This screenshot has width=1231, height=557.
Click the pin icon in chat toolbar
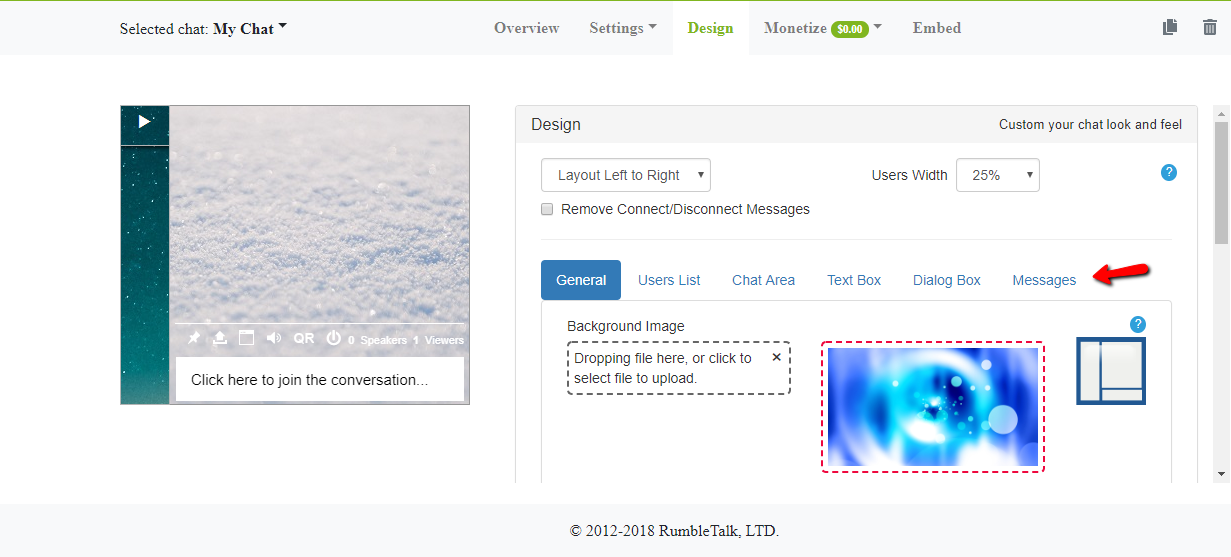[194, 339]
